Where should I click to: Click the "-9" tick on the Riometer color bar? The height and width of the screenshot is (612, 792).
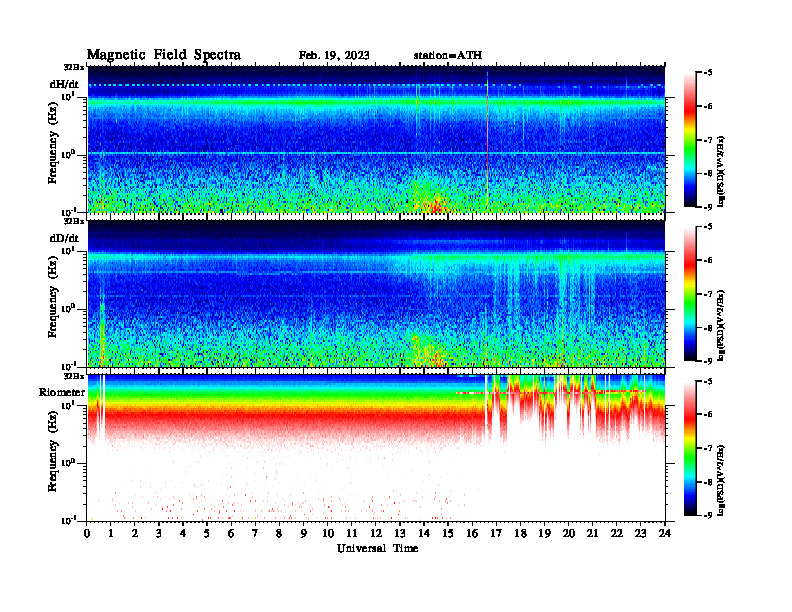tap(708, 515)
